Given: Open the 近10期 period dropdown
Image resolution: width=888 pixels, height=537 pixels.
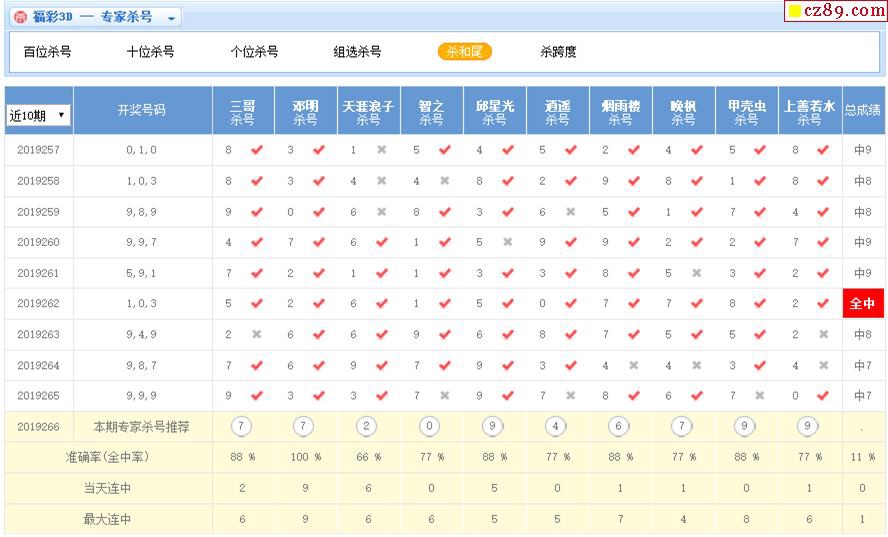Looking at the screenshot, I should (x=39, y=115).
